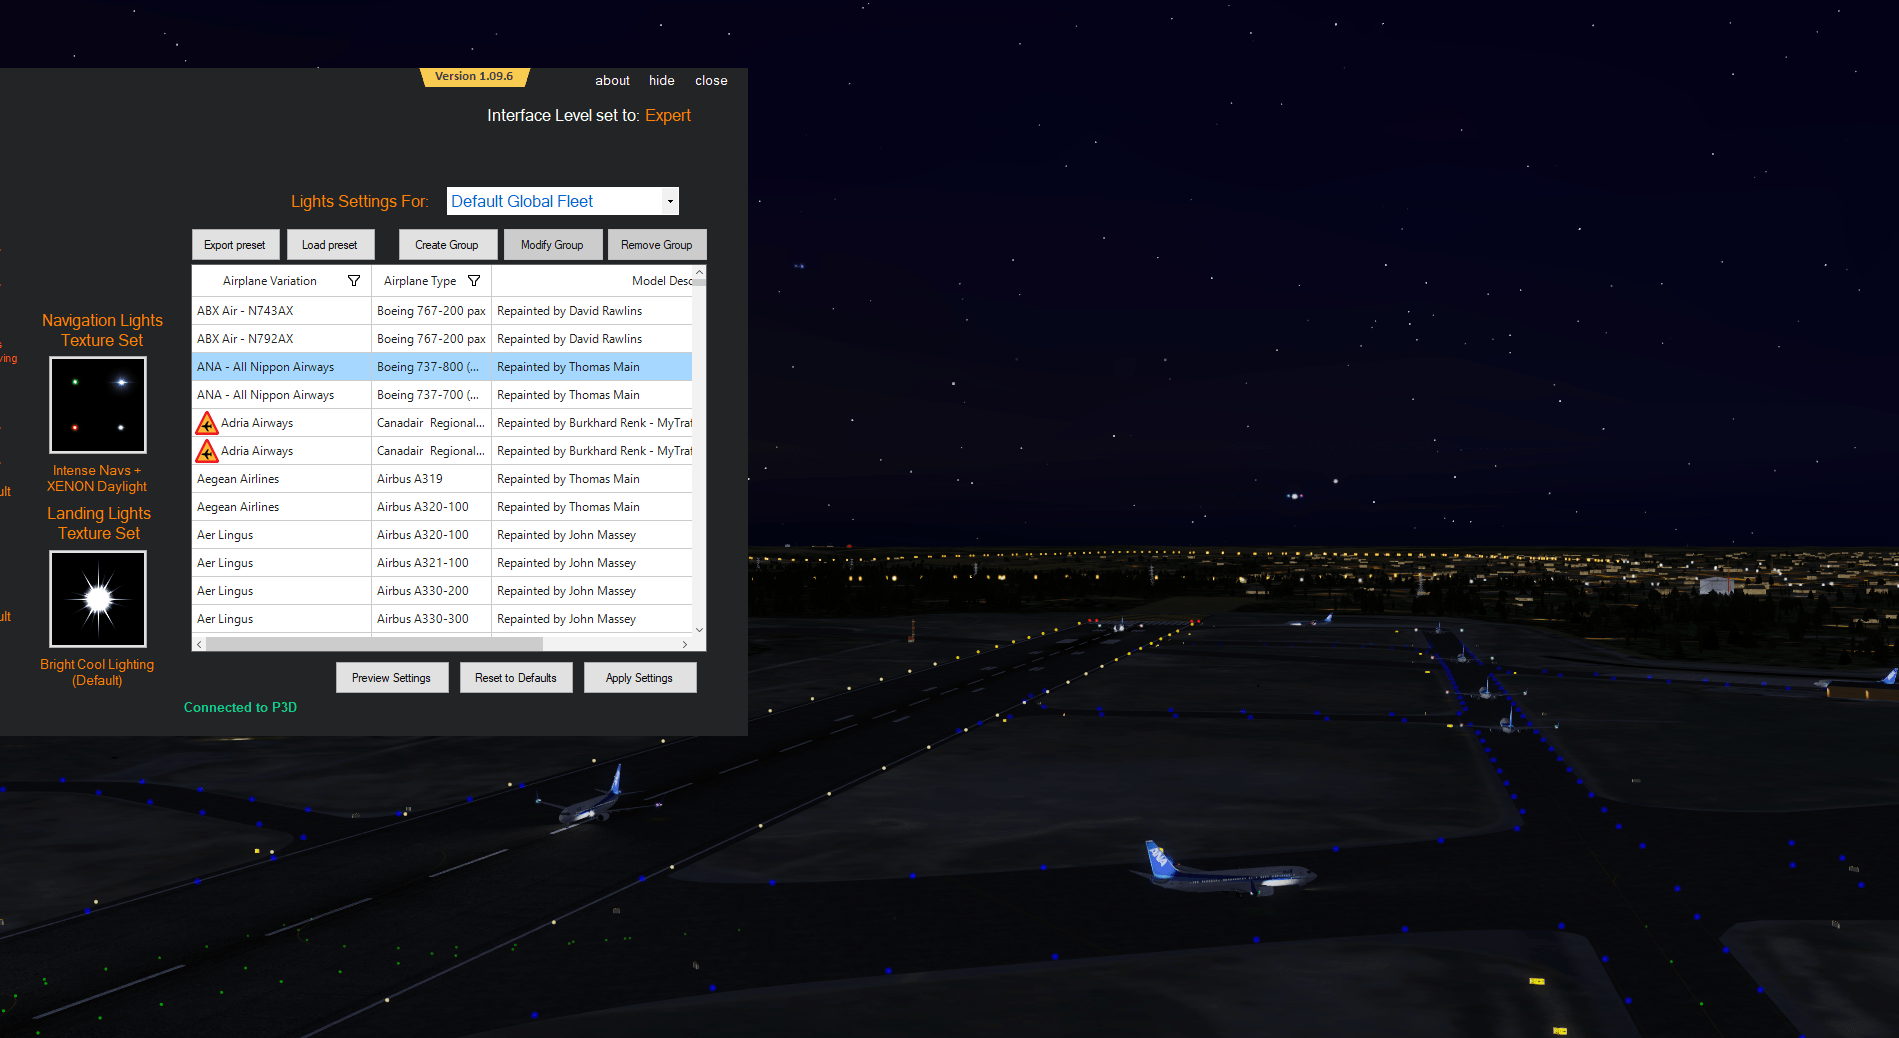Select the Aer Lingus Airbus A330-300 row
The image size is (1899, 1038).
[x=442, y=619]
